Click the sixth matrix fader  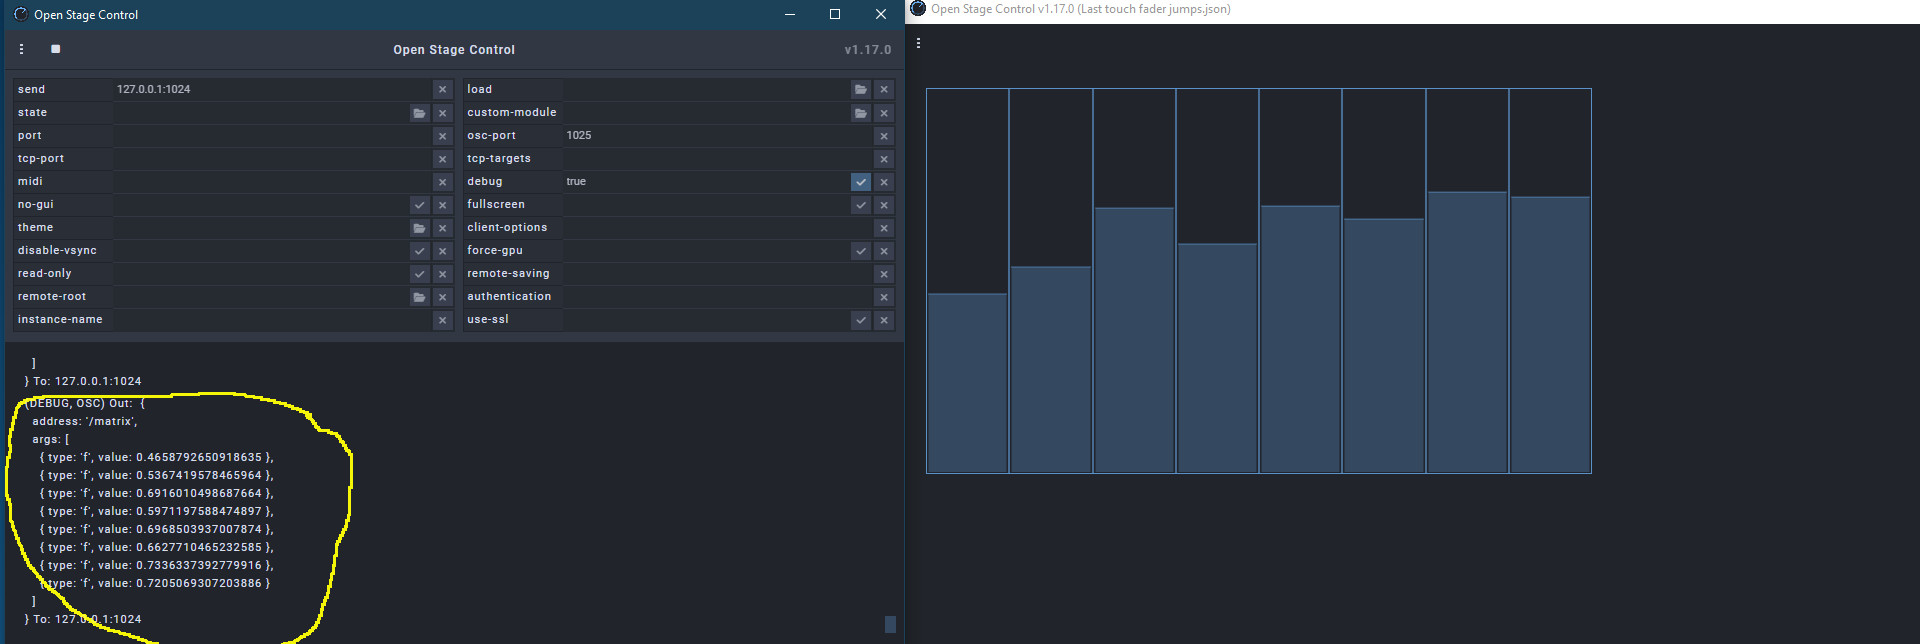coord(1384,281)
